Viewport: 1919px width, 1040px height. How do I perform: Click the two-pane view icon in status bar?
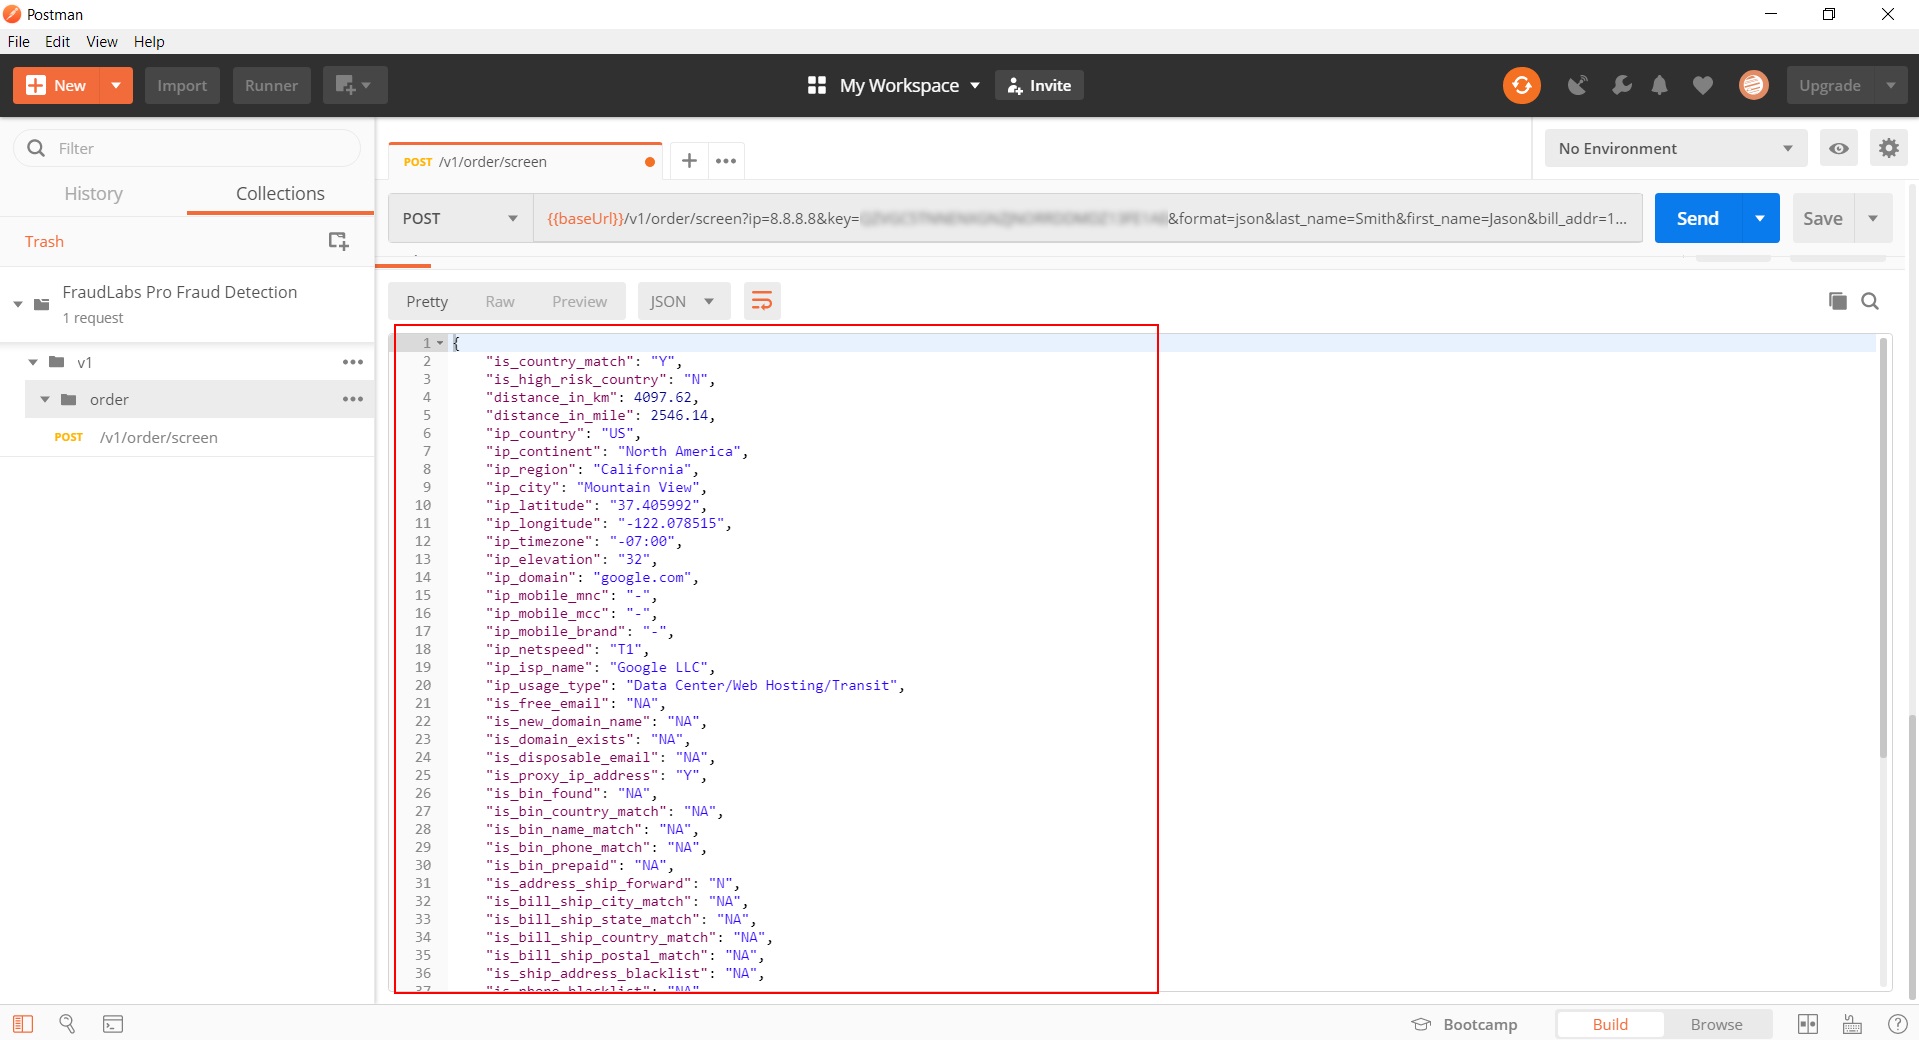pos(1808,1024)
